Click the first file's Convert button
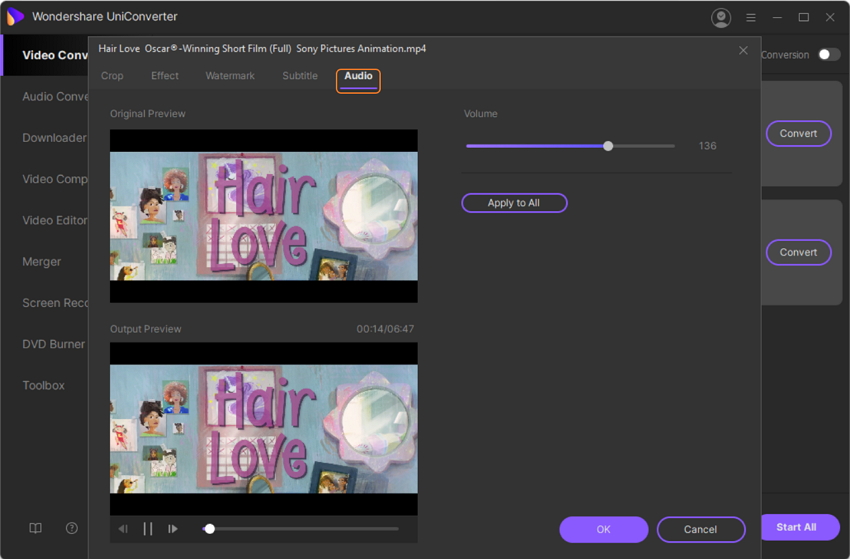This screenshot has width=850, height=559. point(799,133)
